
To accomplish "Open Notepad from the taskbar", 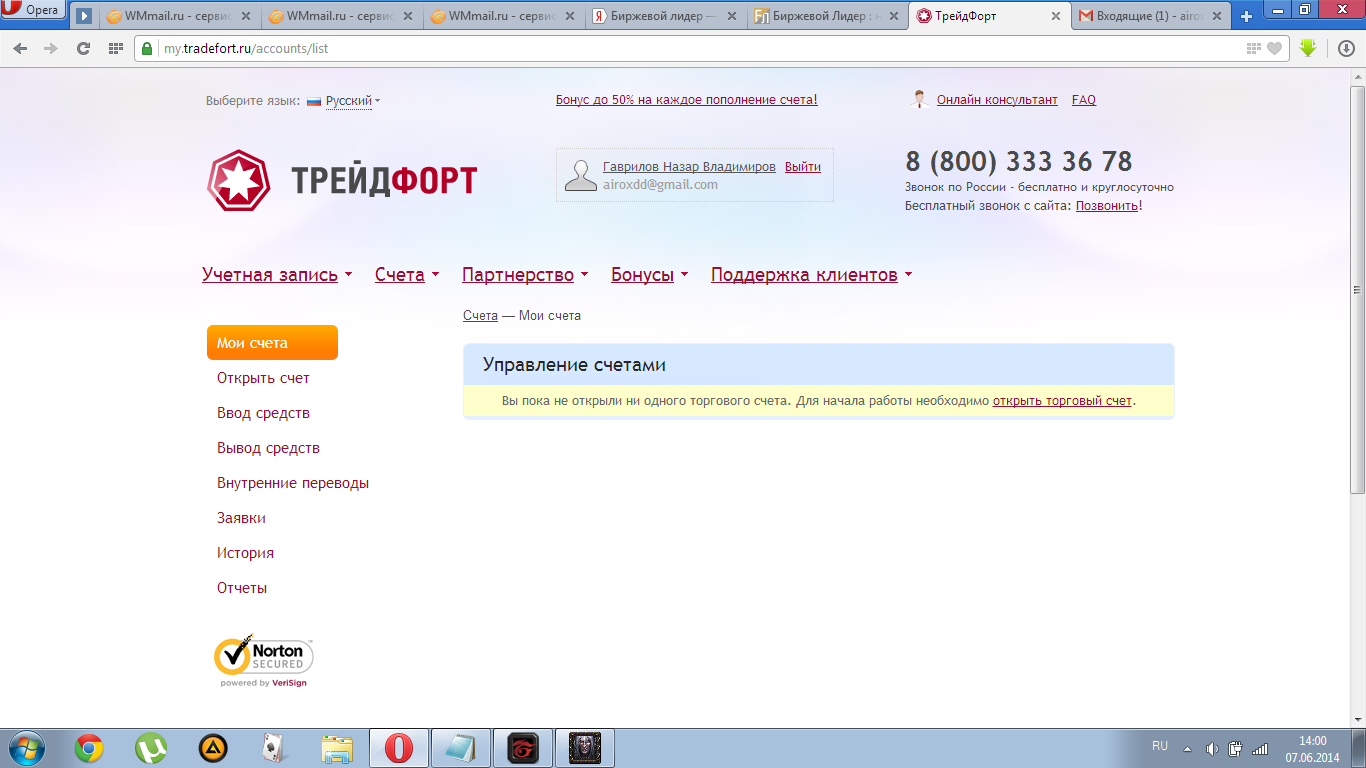I will (460, 748).
